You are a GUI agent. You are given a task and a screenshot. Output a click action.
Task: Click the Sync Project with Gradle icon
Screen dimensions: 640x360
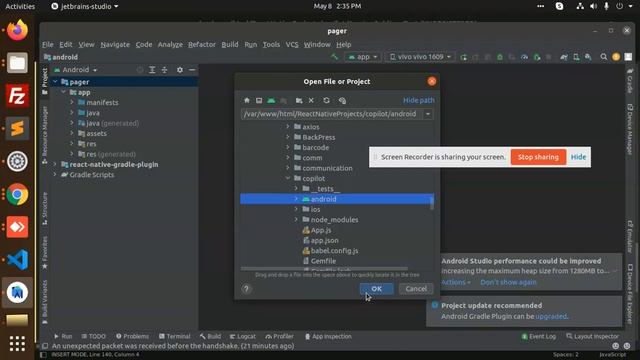[x=564, y=57]
